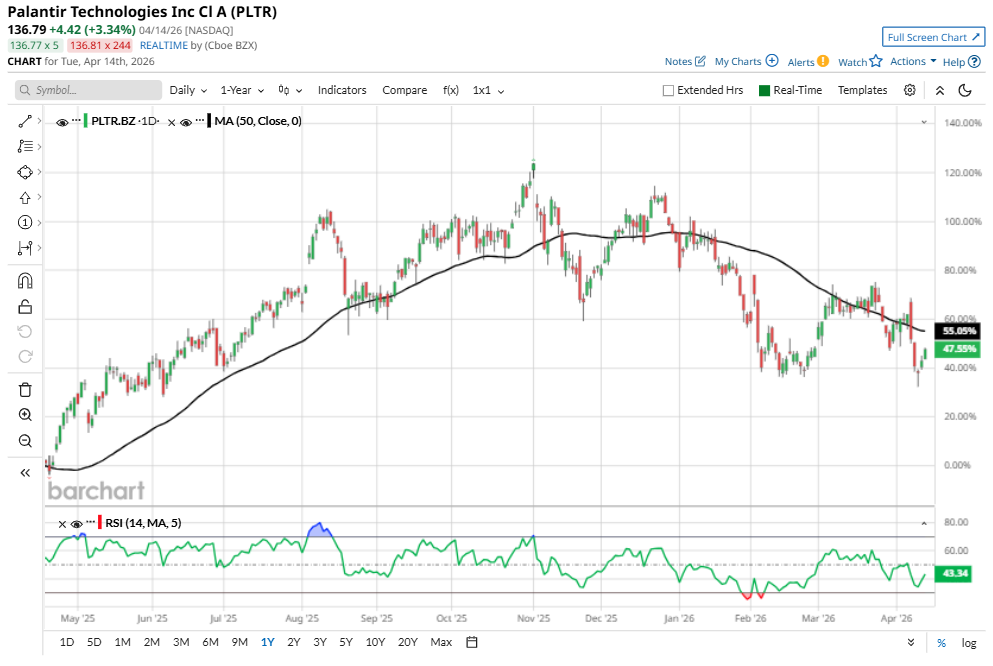This screenshot has width=993, height=666.
Task: Expand the Actions dropdown menu
Action: point(913,61)
